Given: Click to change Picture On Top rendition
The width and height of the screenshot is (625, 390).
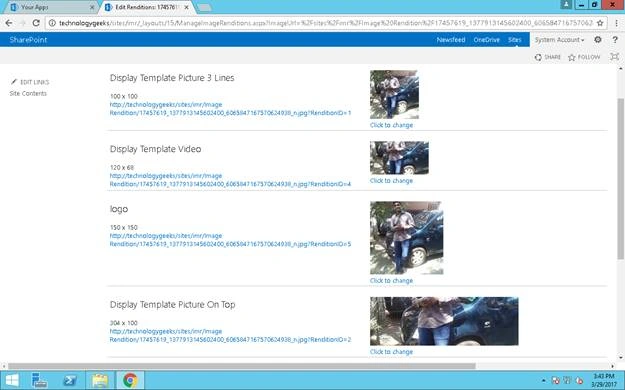Looking at the screenshot, I should tap(391, 352).
